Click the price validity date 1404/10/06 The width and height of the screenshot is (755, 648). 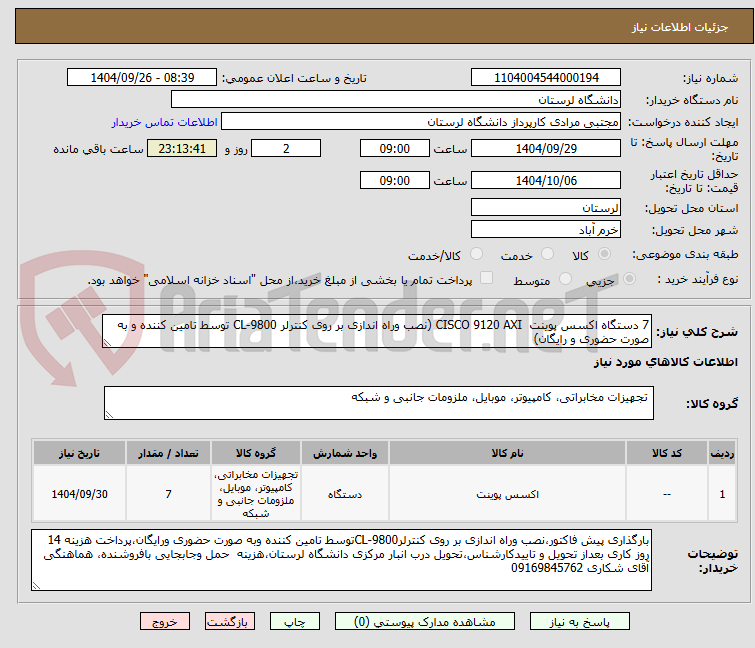pyautogui.click(x=546, y=180)
